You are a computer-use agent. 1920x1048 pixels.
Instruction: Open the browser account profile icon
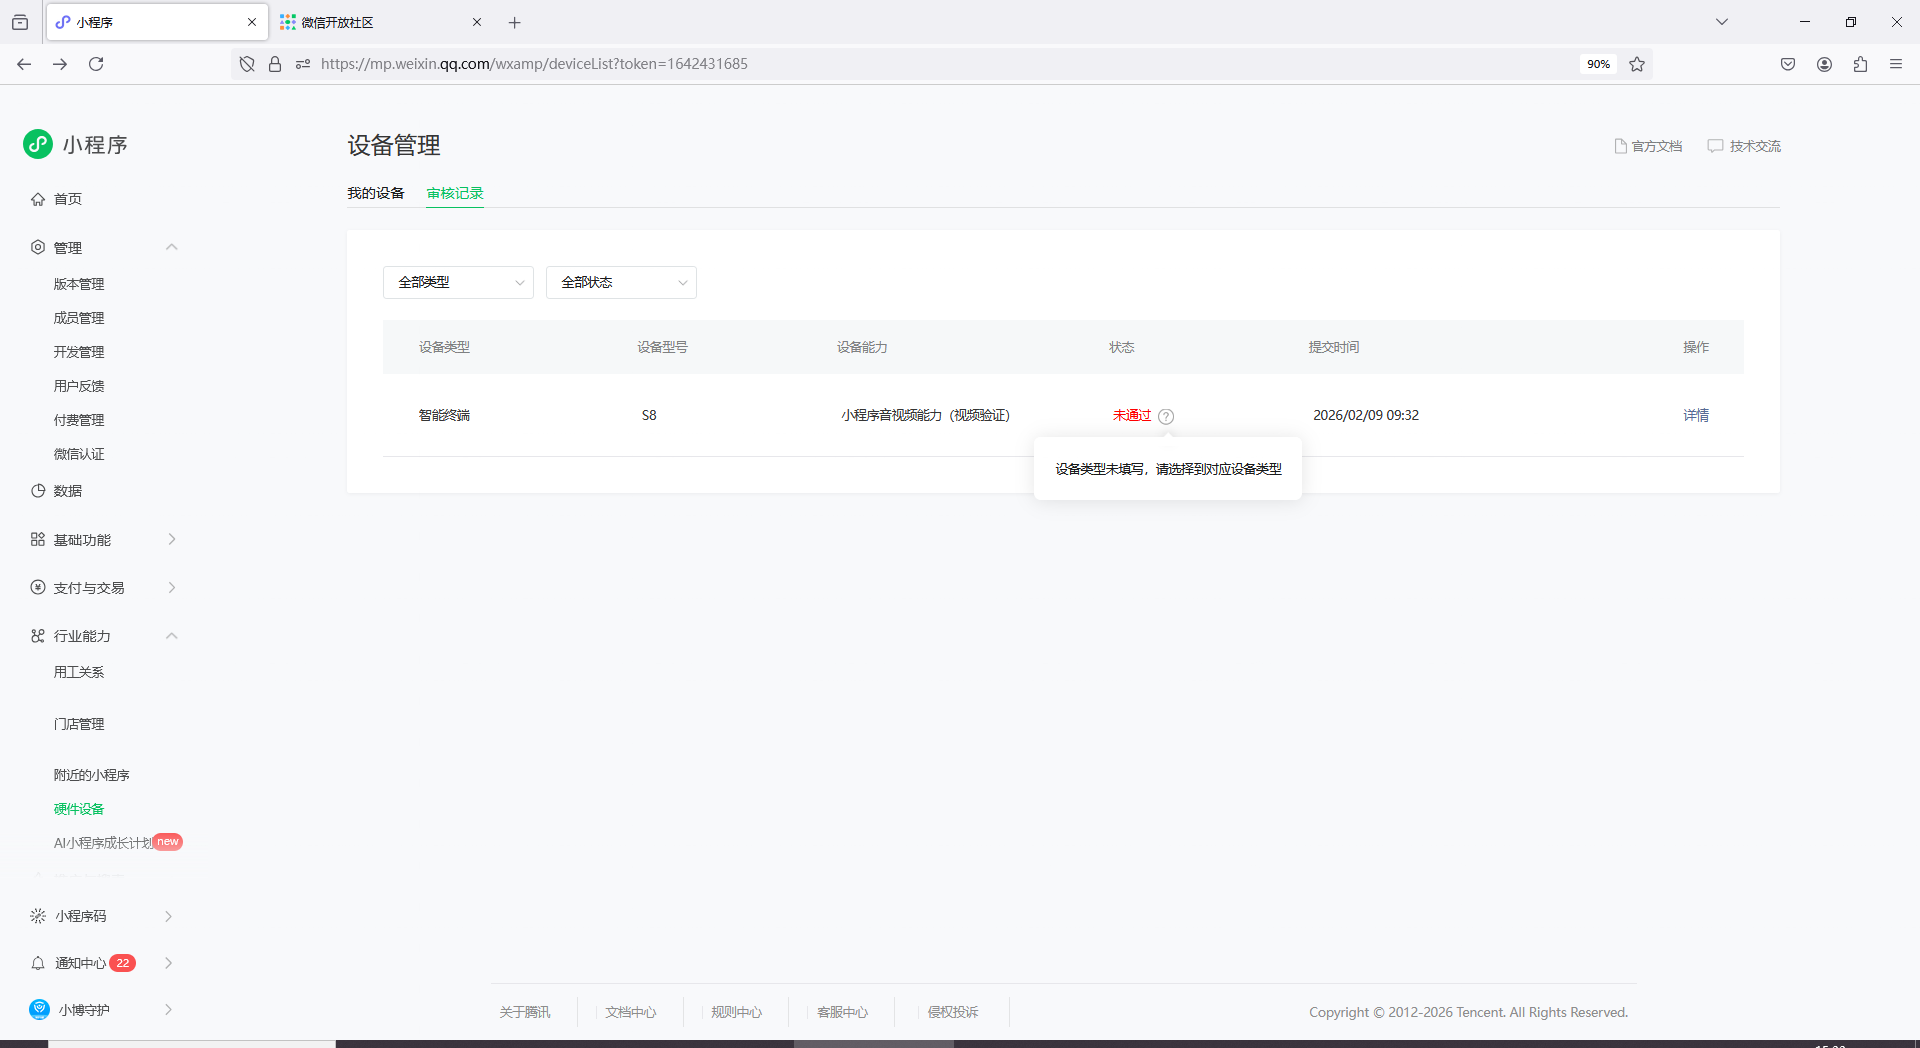click(1824, 64)
